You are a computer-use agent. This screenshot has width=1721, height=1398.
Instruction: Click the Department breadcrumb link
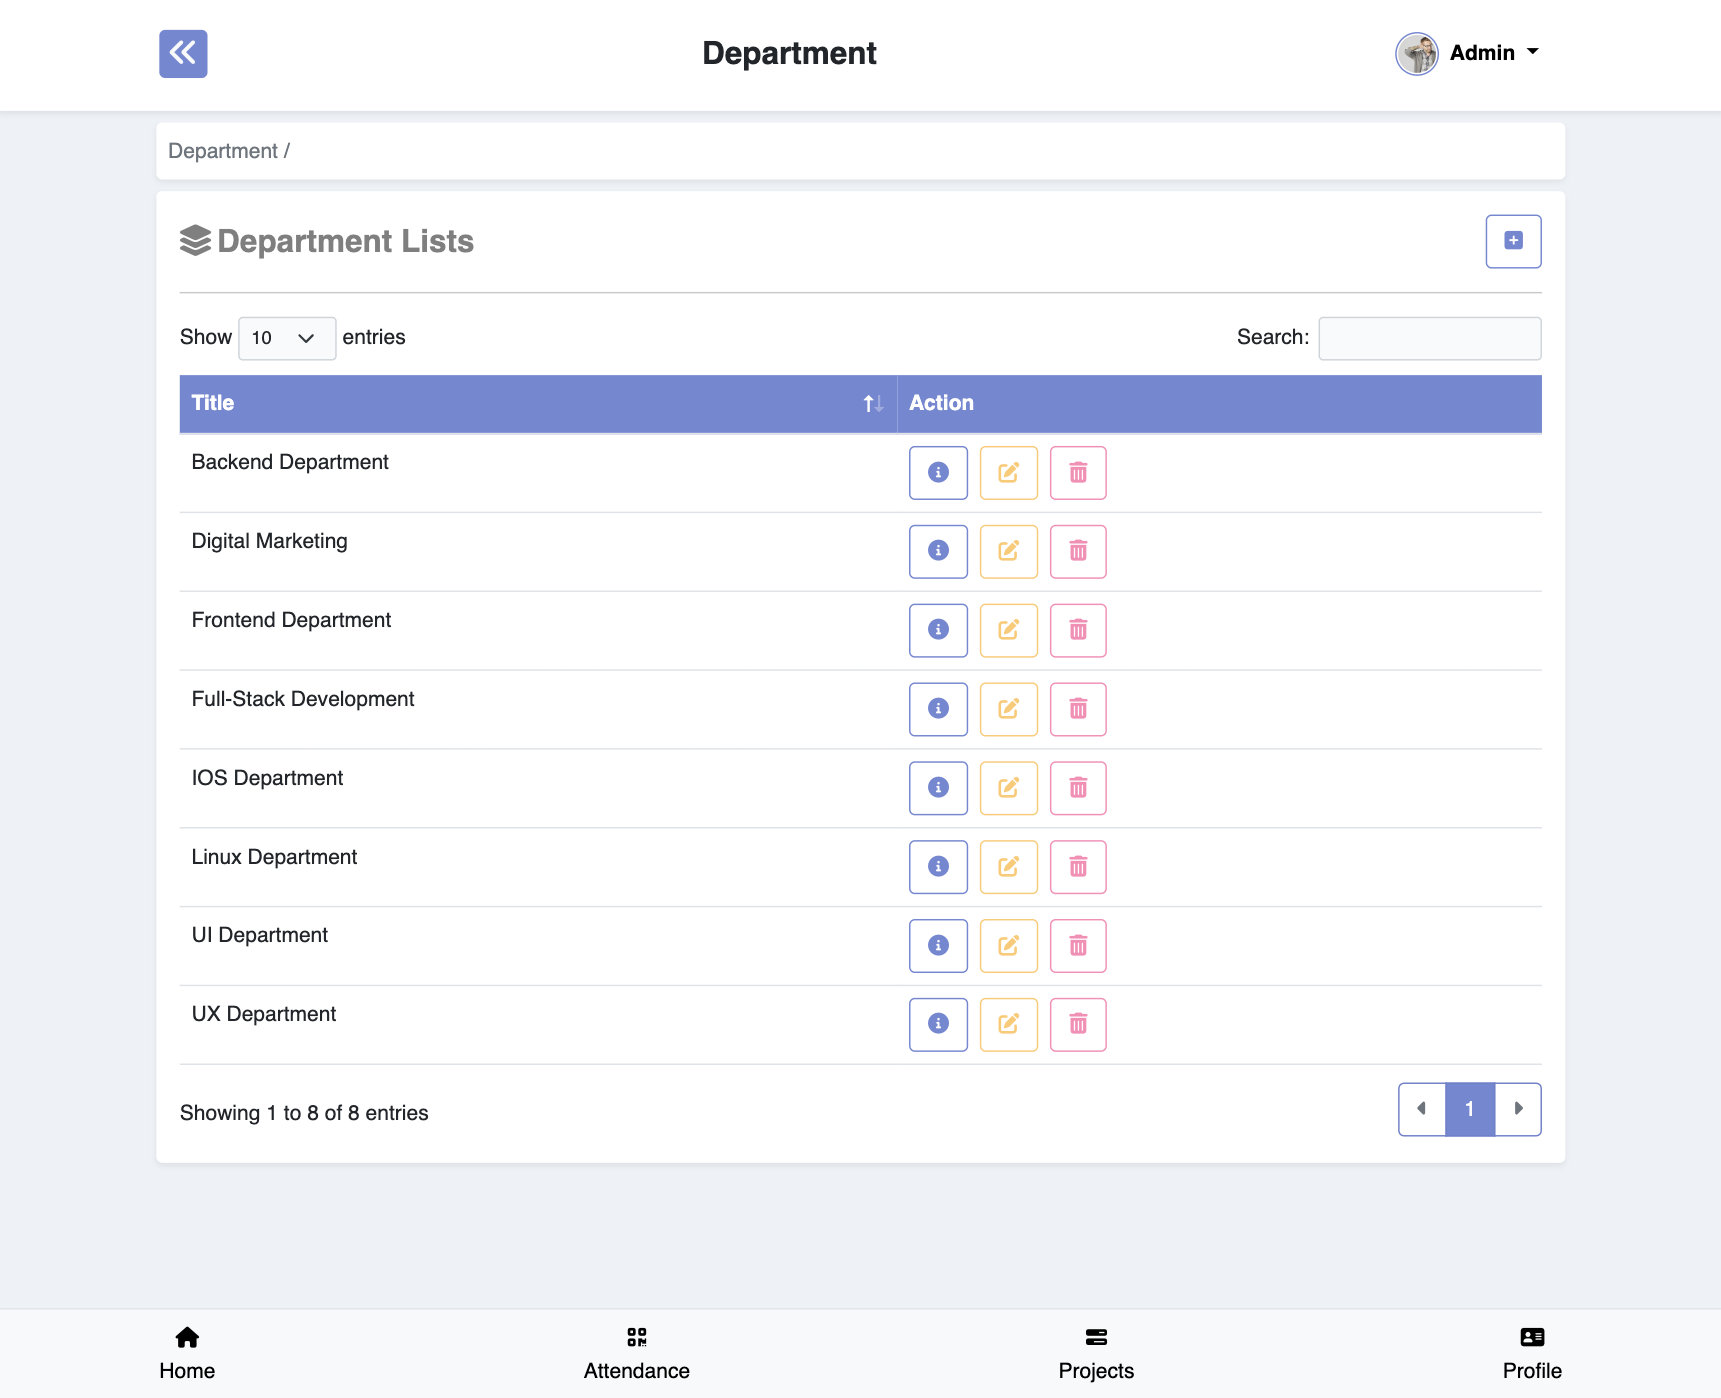coord(222,150)
